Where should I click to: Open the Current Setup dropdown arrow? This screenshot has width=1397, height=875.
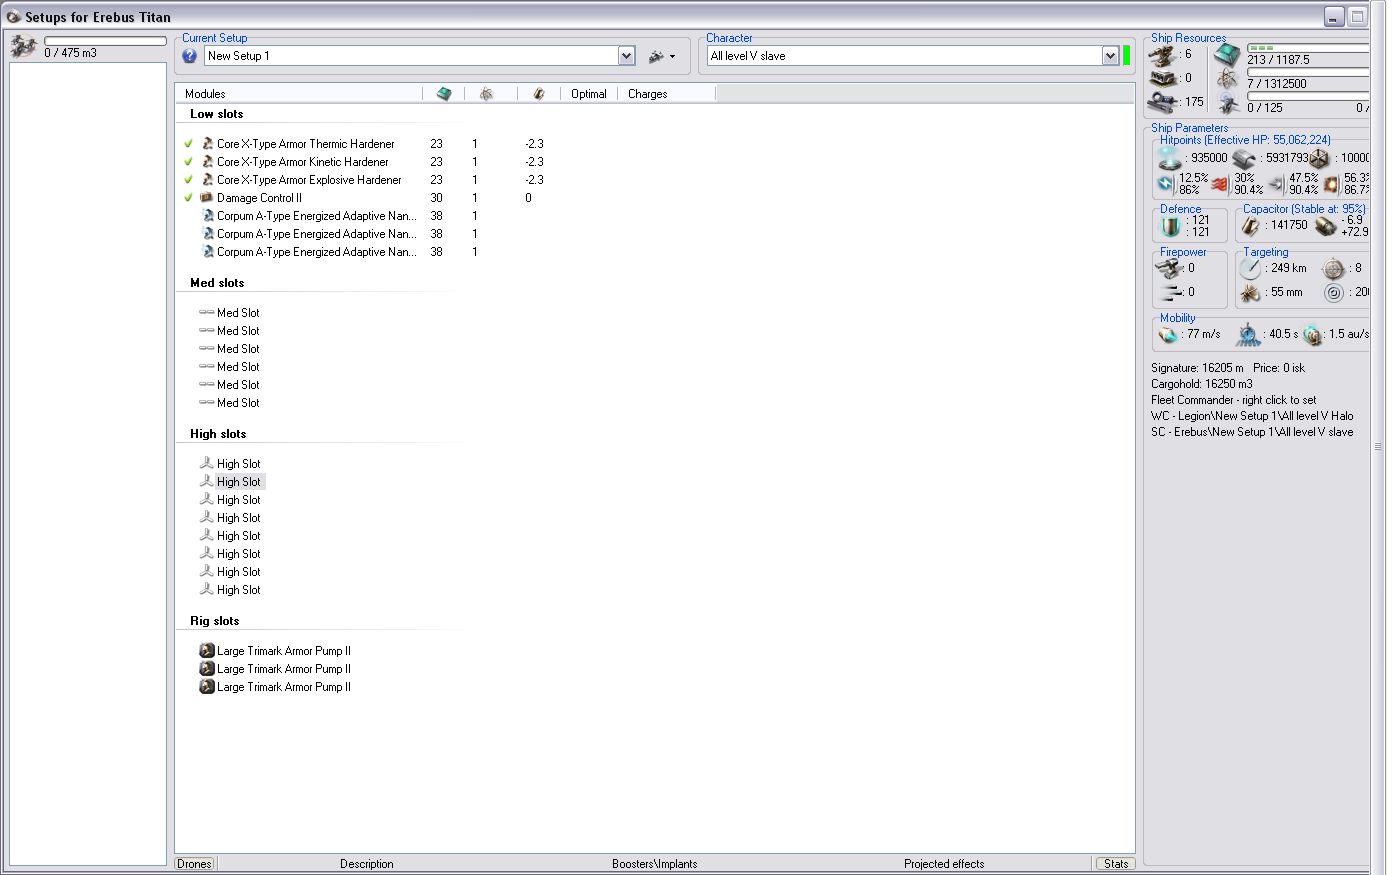coord(627,56)
